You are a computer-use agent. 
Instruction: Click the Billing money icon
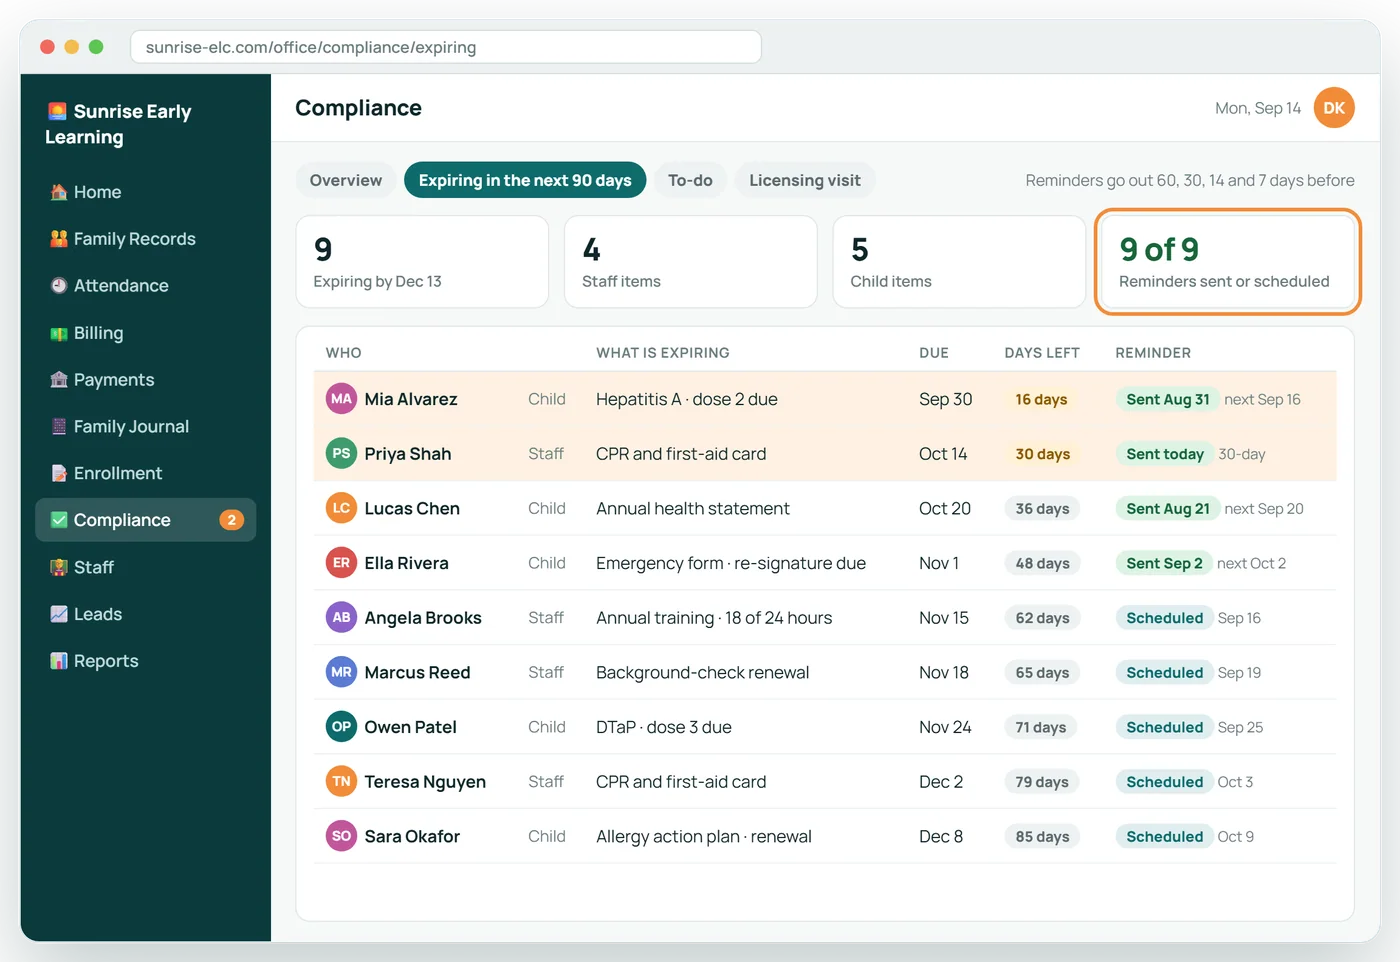tap(59, 333)
